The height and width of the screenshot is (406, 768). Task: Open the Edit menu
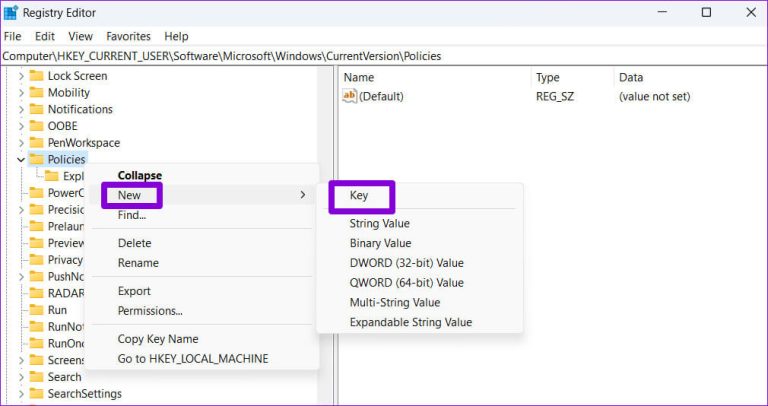point(45,36)
